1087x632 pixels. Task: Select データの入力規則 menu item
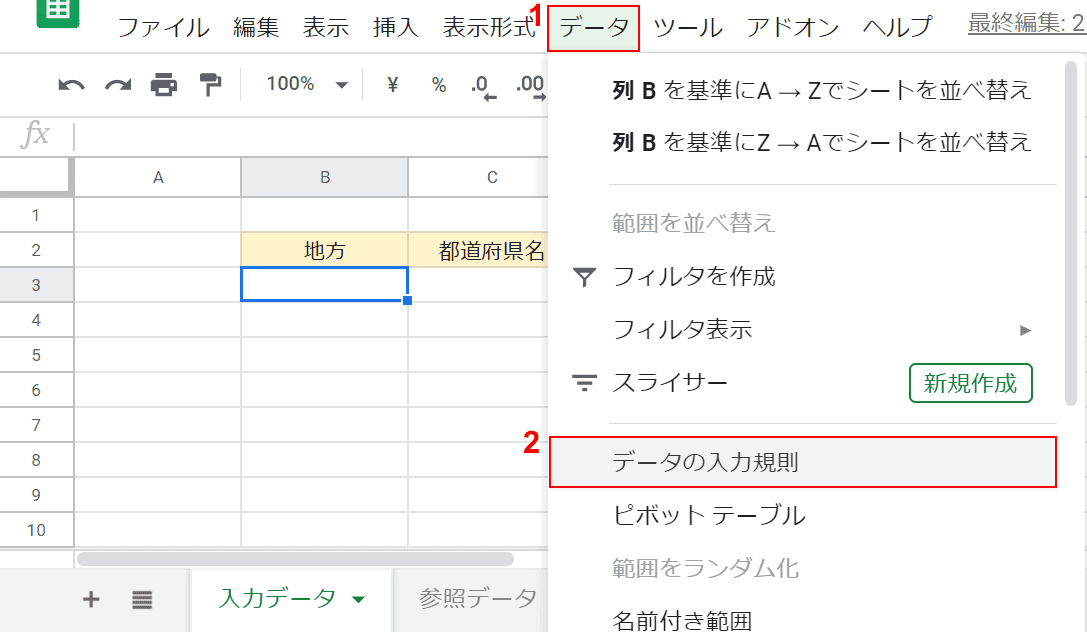point(803,462)
